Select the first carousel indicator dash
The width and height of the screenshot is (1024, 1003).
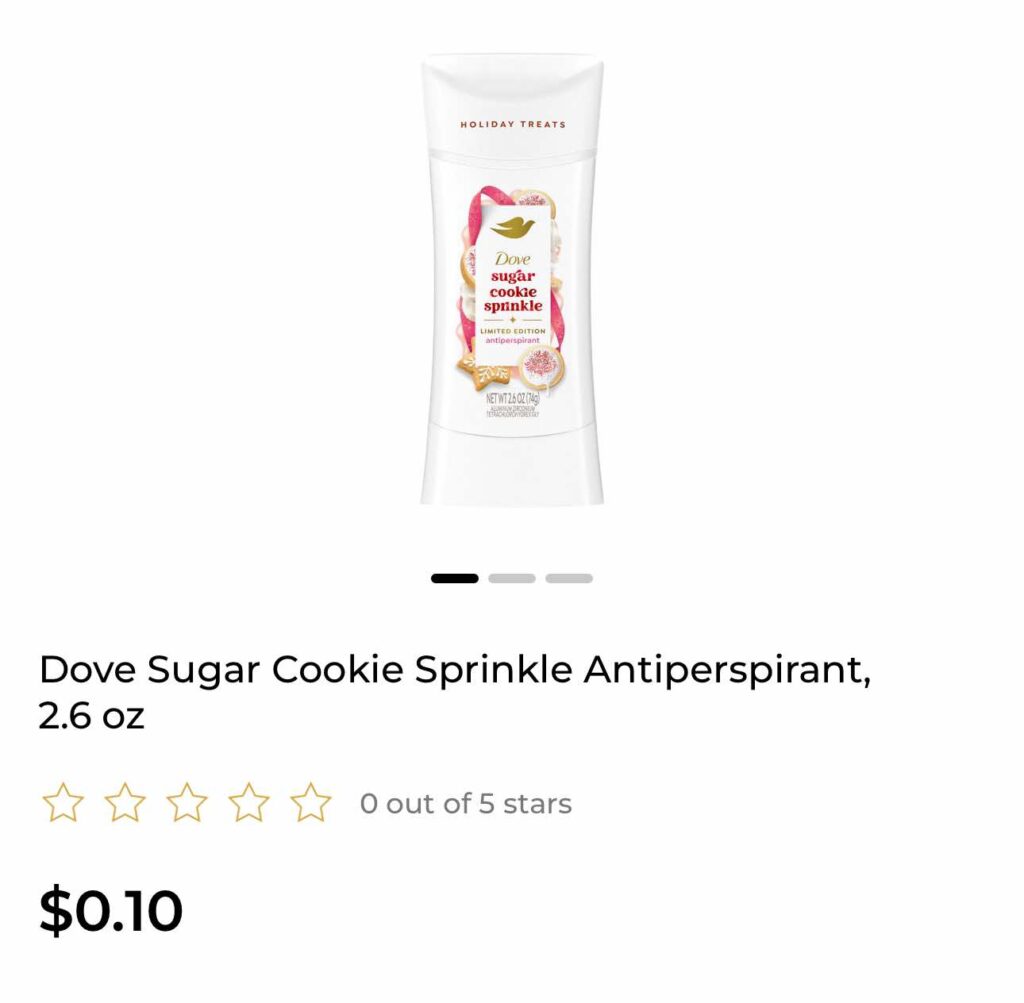(455, 579)
